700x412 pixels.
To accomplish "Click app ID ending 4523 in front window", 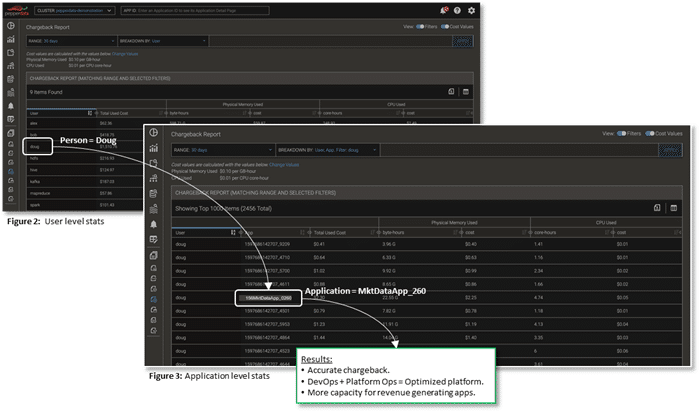I will click(x=267, y=351).
